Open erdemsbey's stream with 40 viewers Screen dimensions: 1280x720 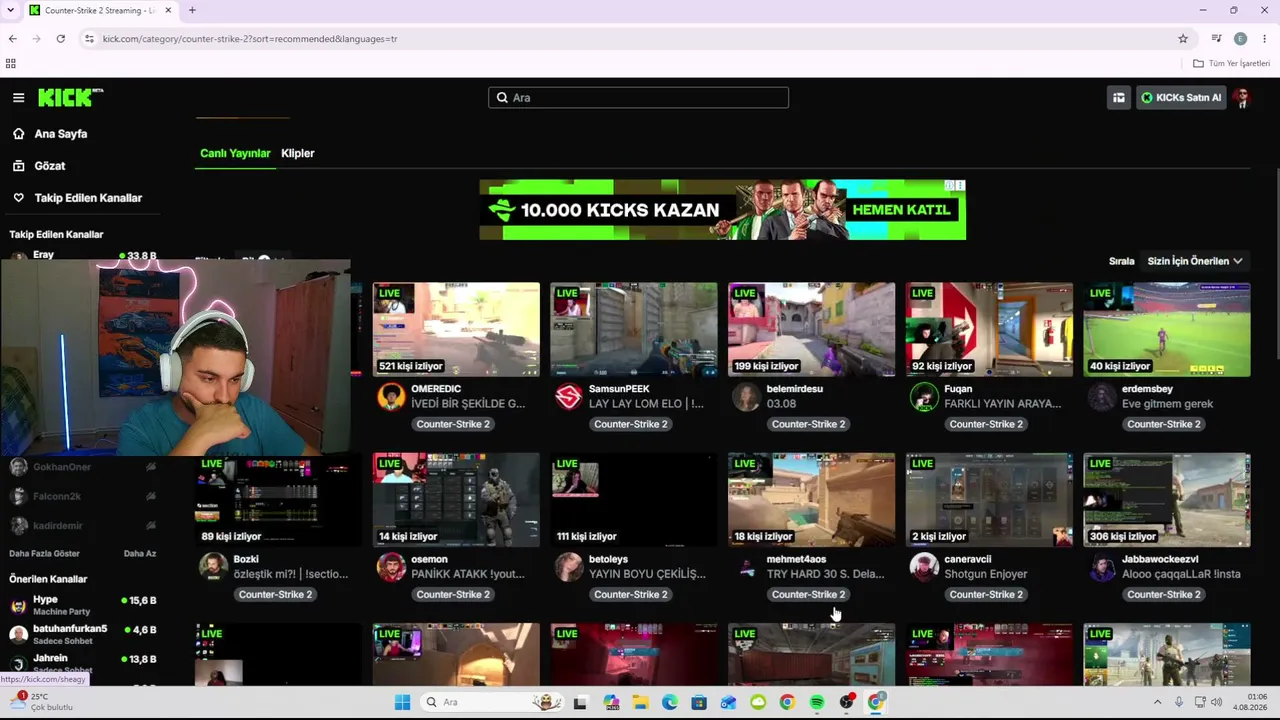pos(1167,329)
